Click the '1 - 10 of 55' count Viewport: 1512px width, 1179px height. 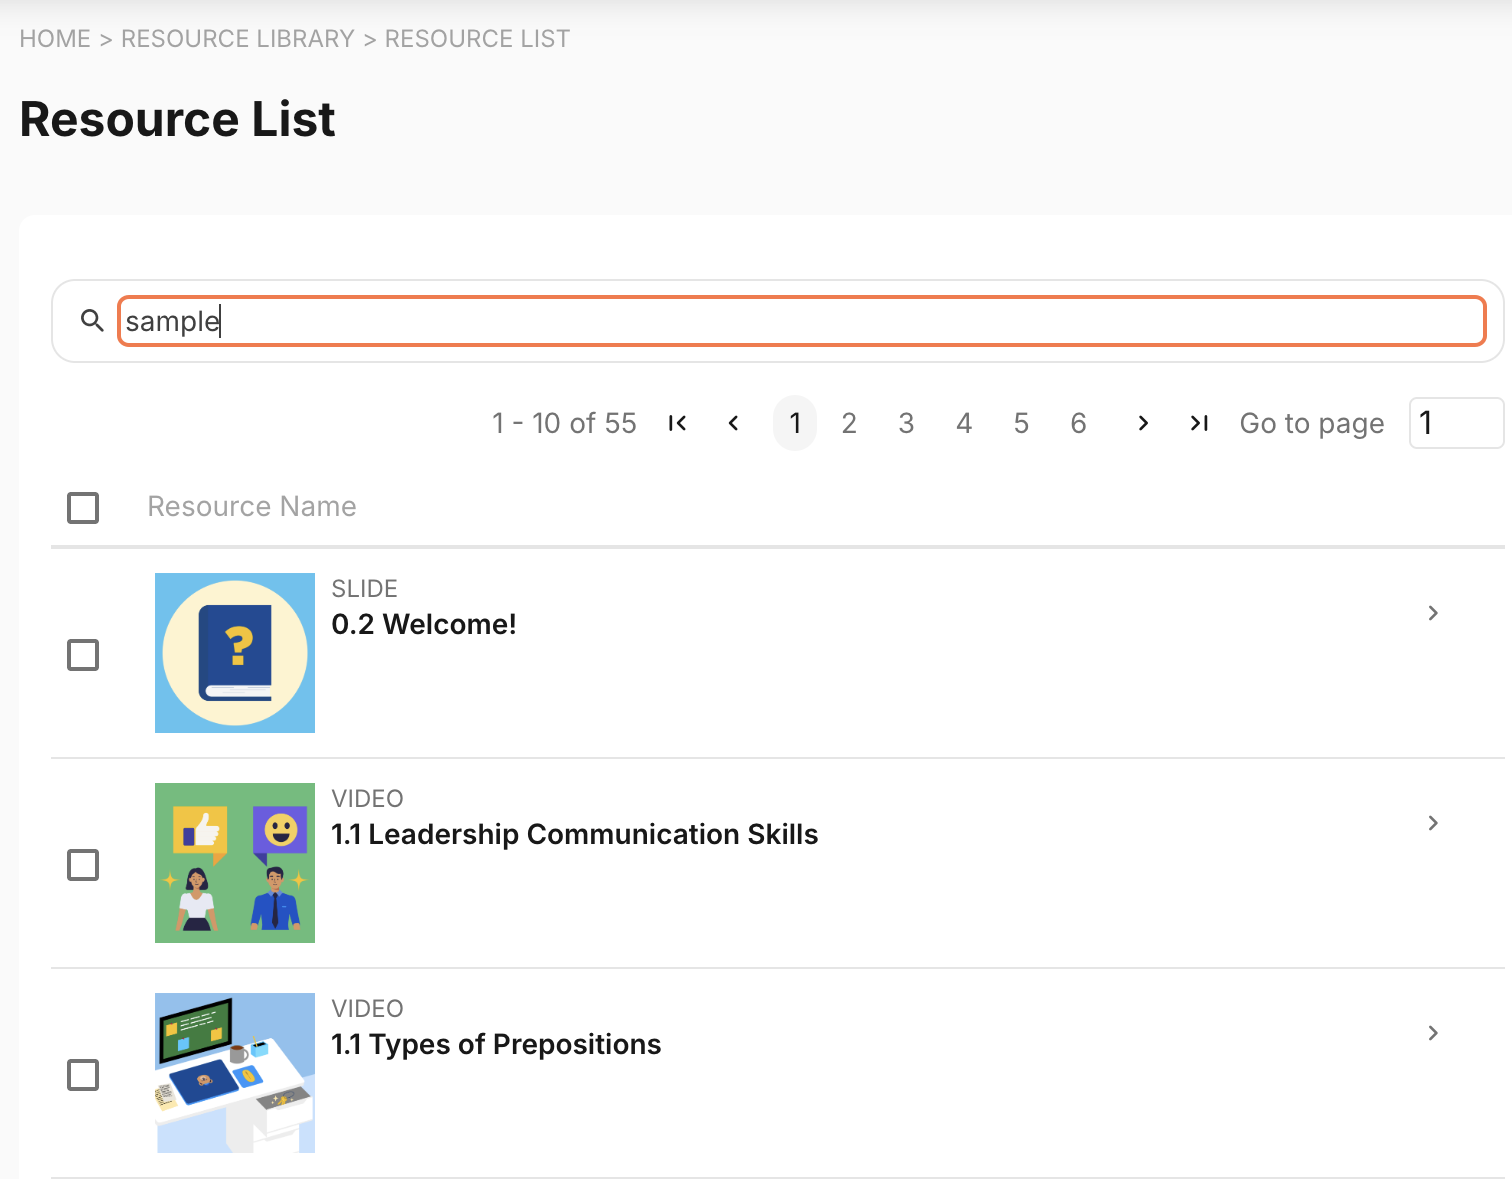tap(564, 423)
